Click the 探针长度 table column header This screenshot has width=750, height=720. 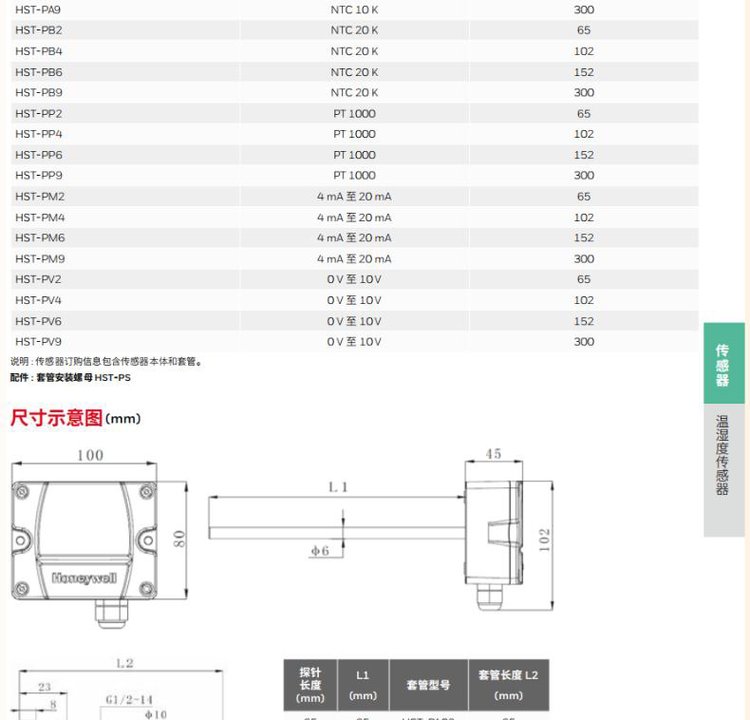coord(310,685)
